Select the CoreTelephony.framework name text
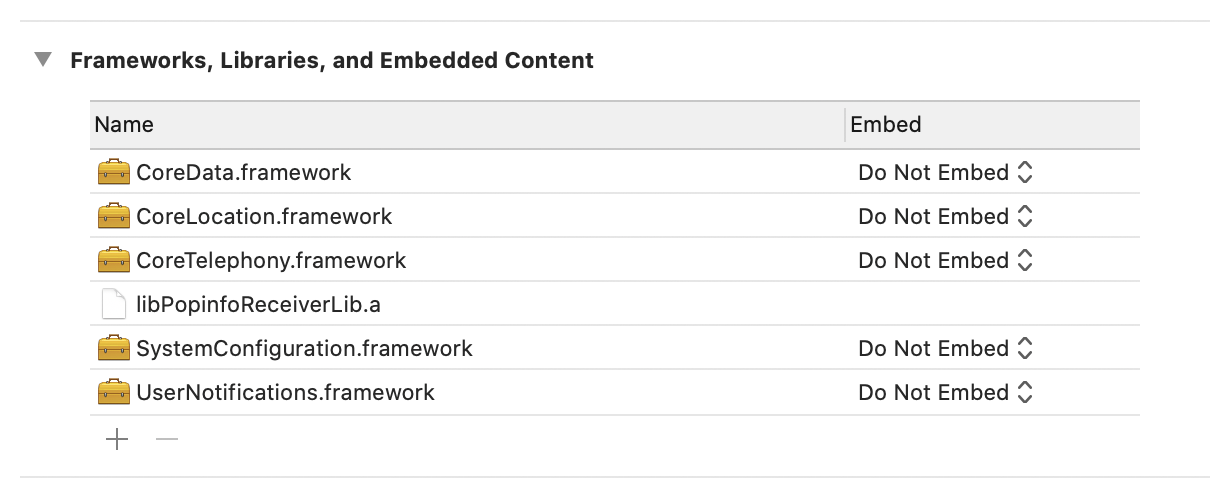Screen dimensions: 1228x500 [x=271, y=260]
